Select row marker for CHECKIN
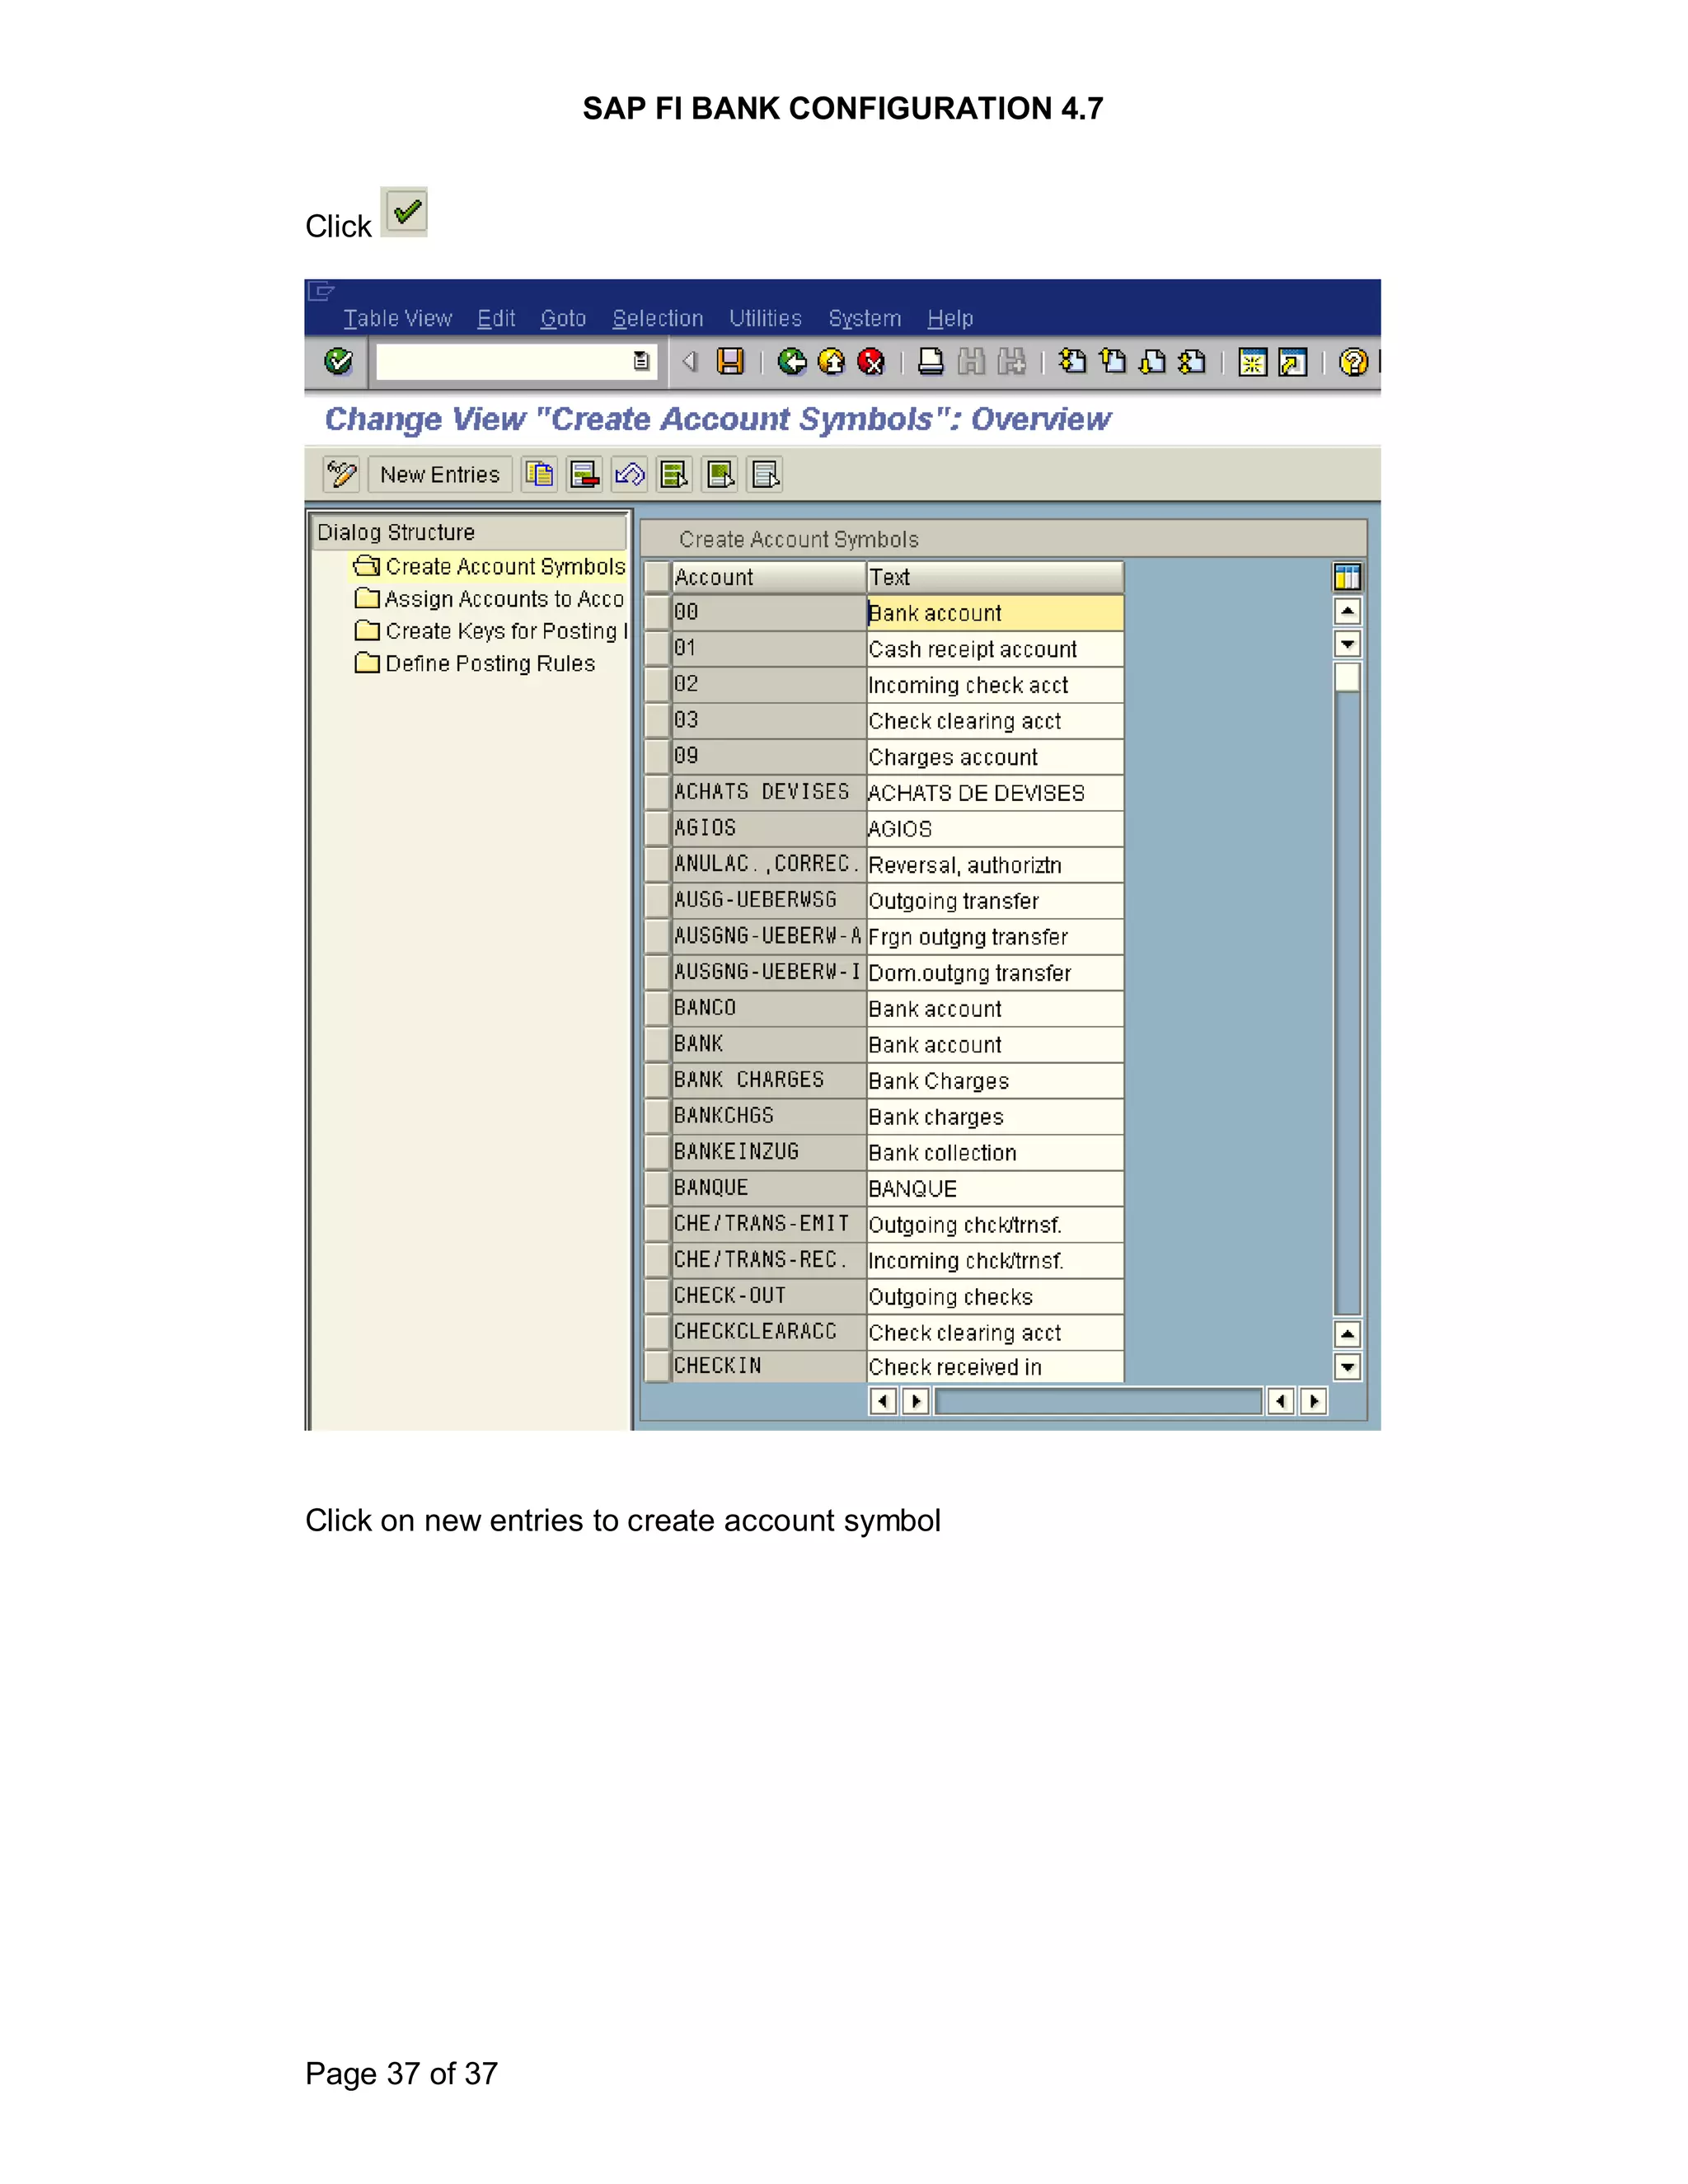The height and width of the screenshot is (2184, 1688). [x=657, y=1366]
